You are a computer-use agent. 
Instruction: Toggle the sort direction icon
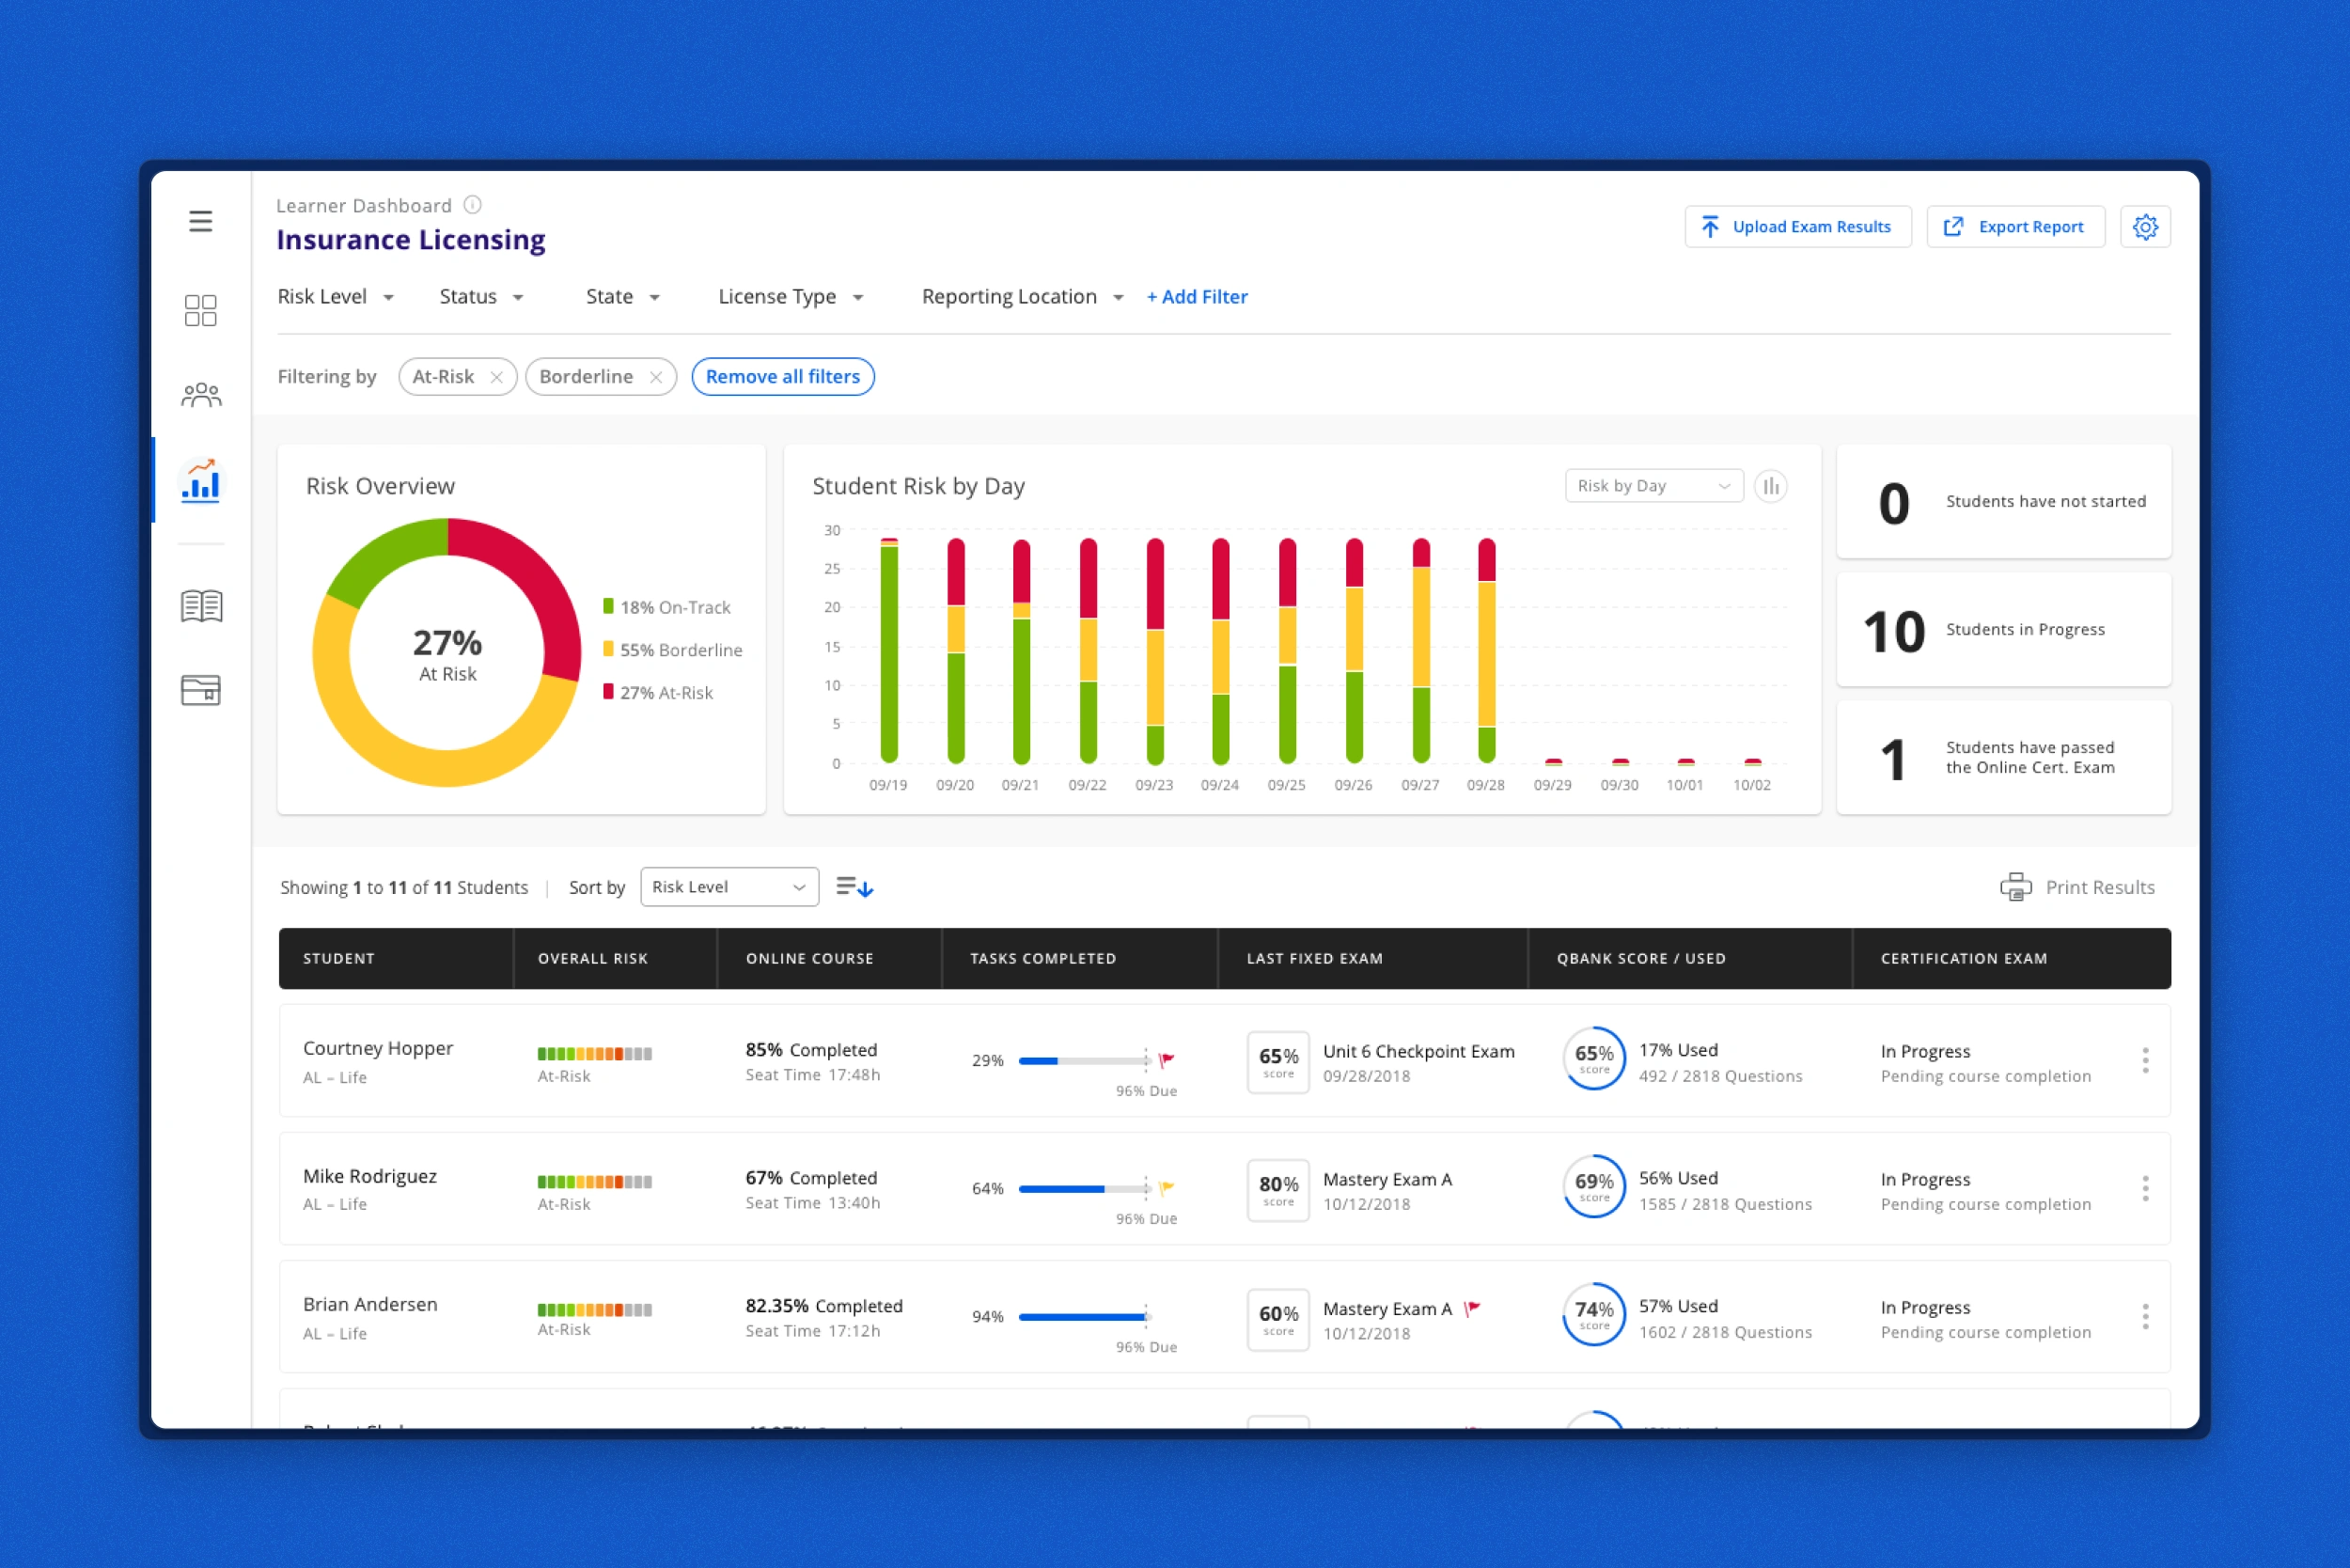(854, 887)
